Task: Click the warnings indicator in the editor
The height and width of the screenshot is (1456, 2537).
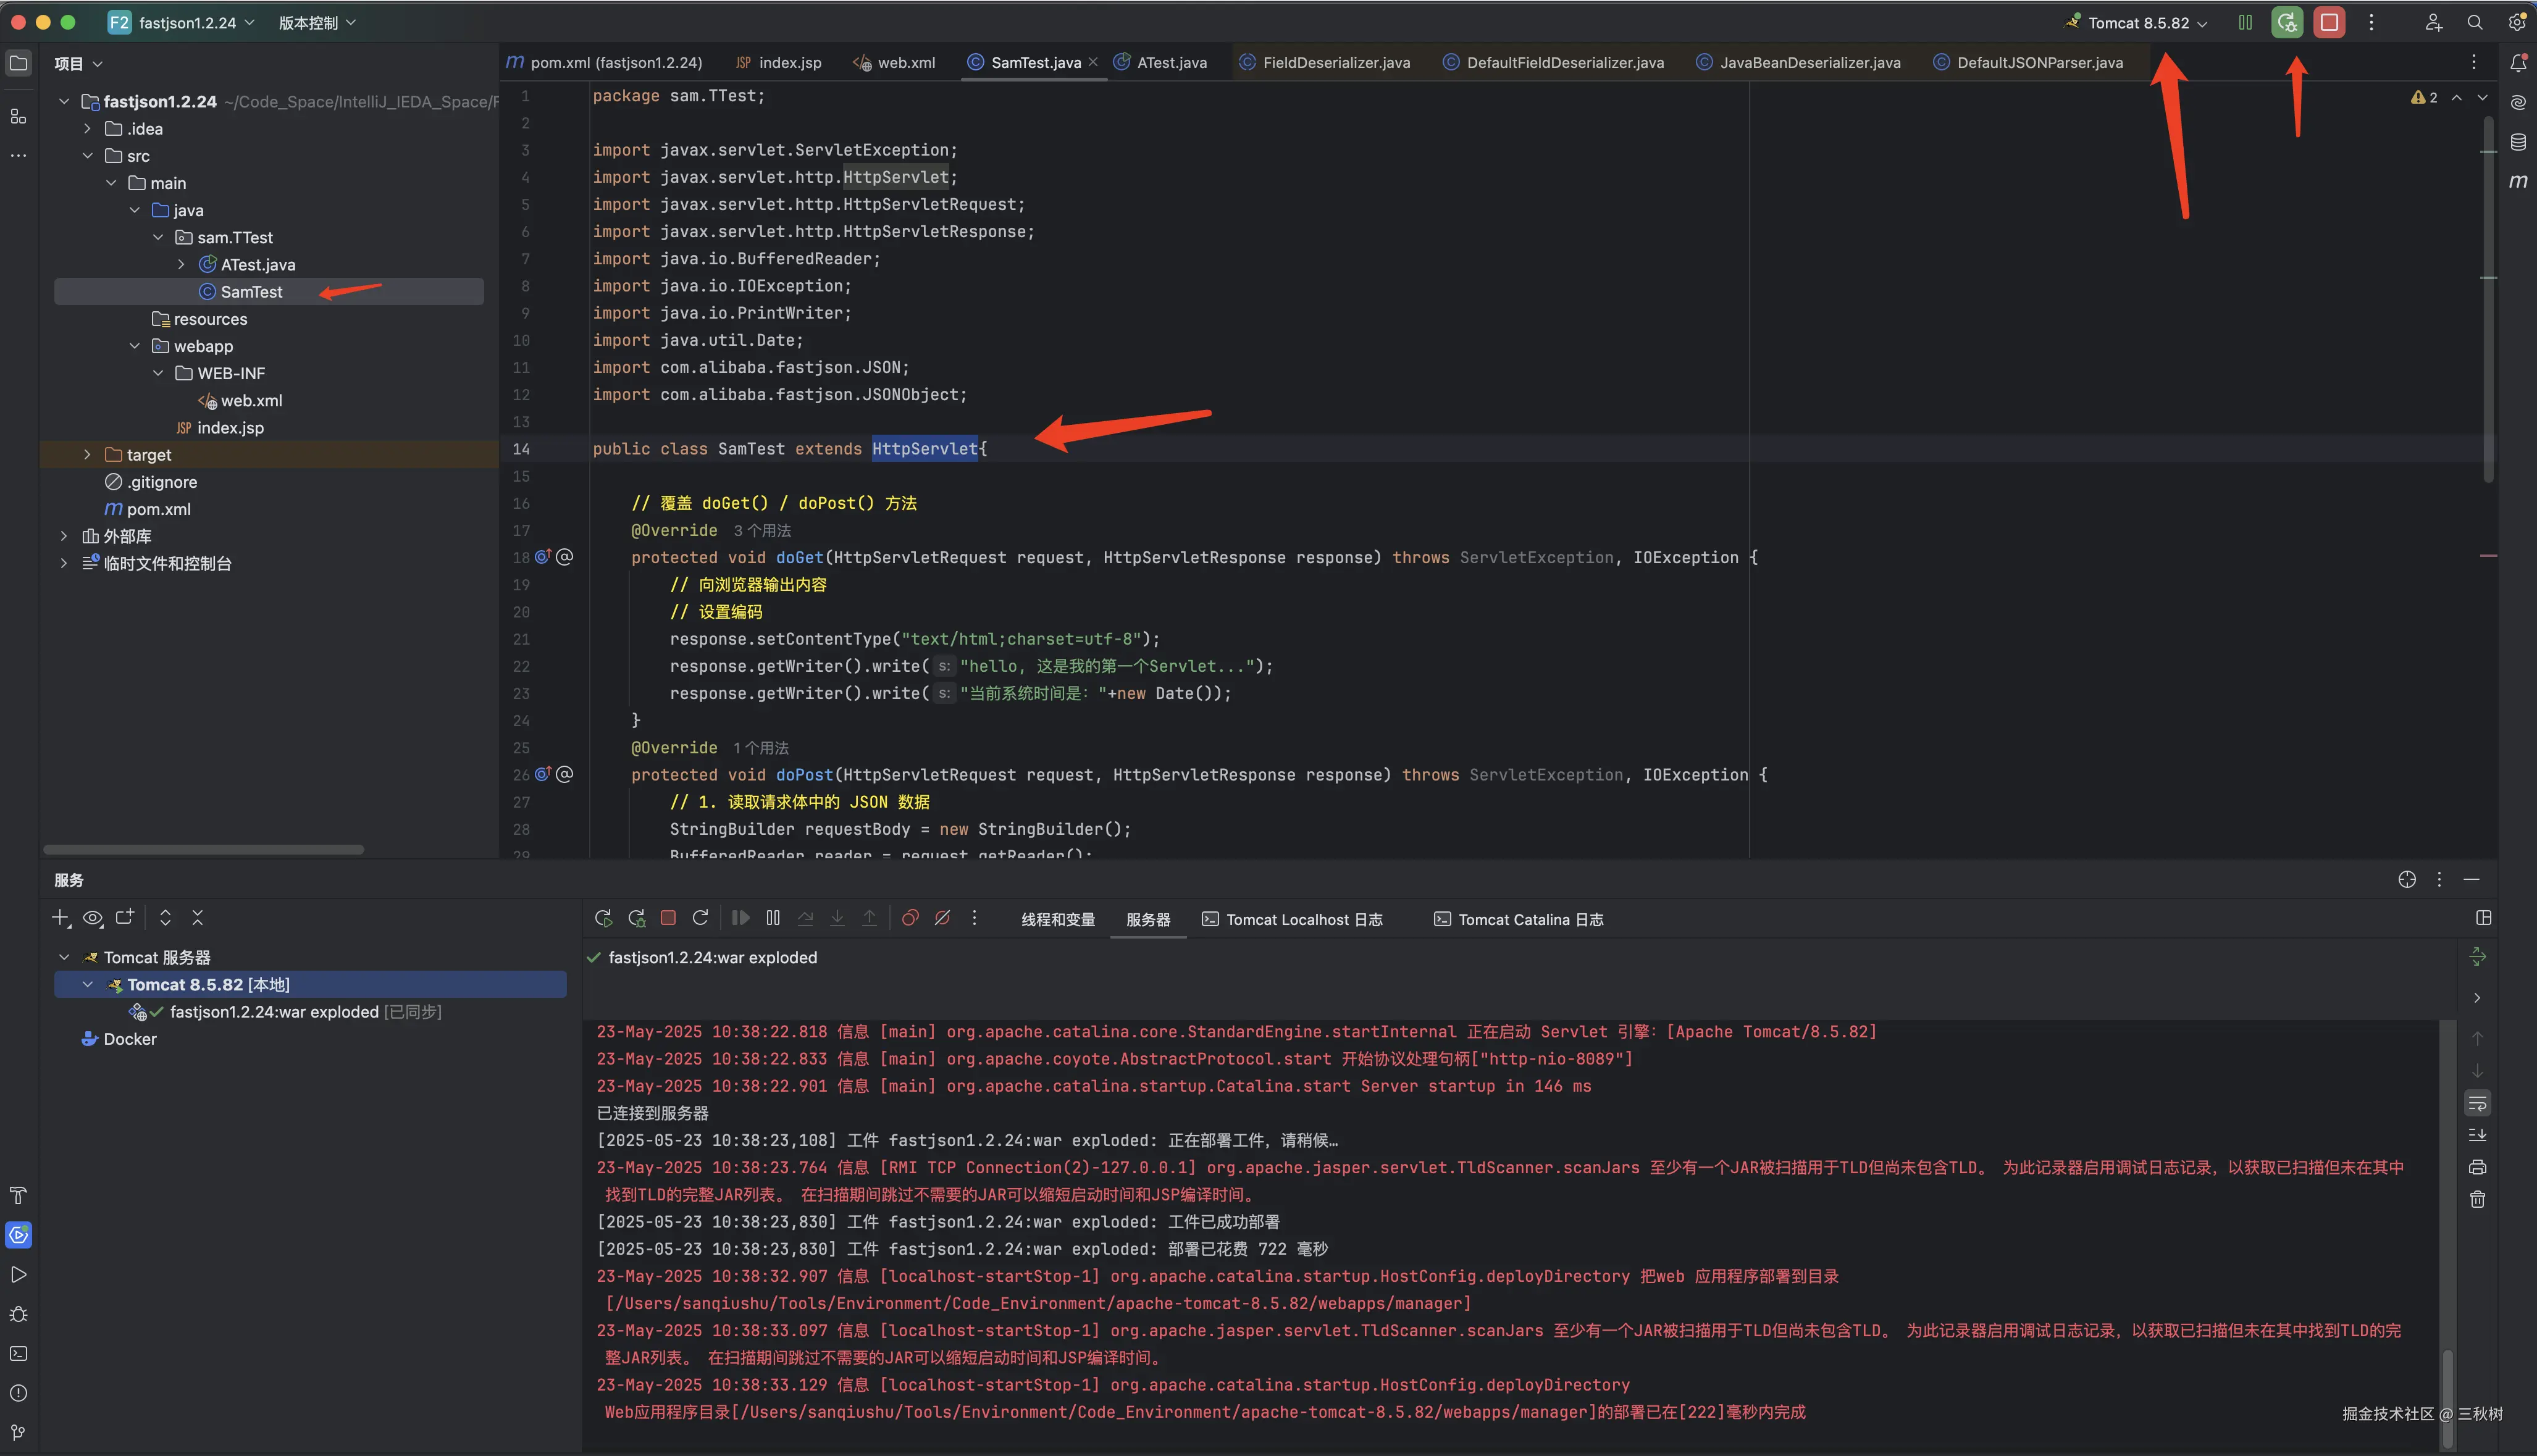Action: (x=2424, y=97)
